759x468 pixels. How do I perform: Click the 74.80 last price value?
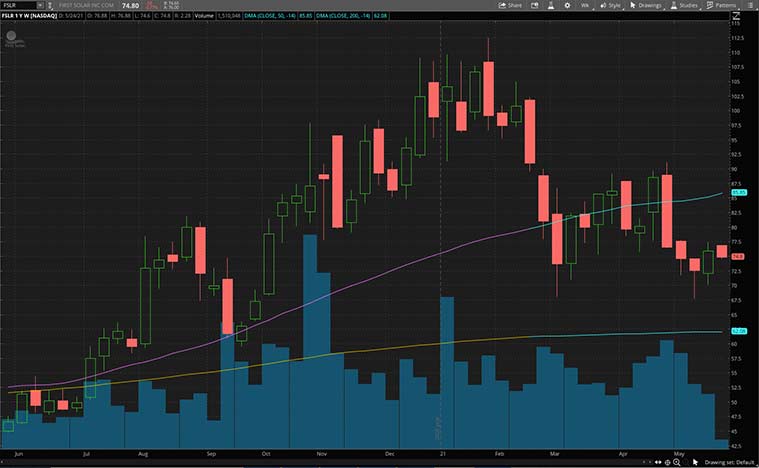pyautogui.click(x=130, y=6)
